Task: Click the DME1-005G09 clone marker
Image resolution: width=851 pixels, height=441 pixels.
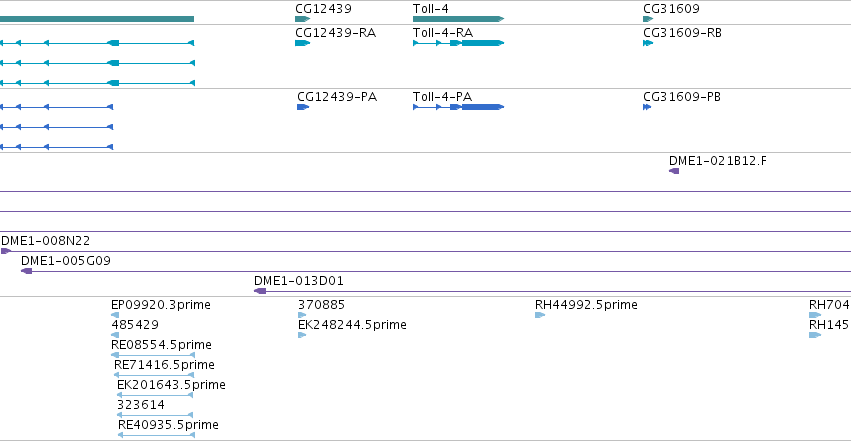Action: (x=27, y=271)
